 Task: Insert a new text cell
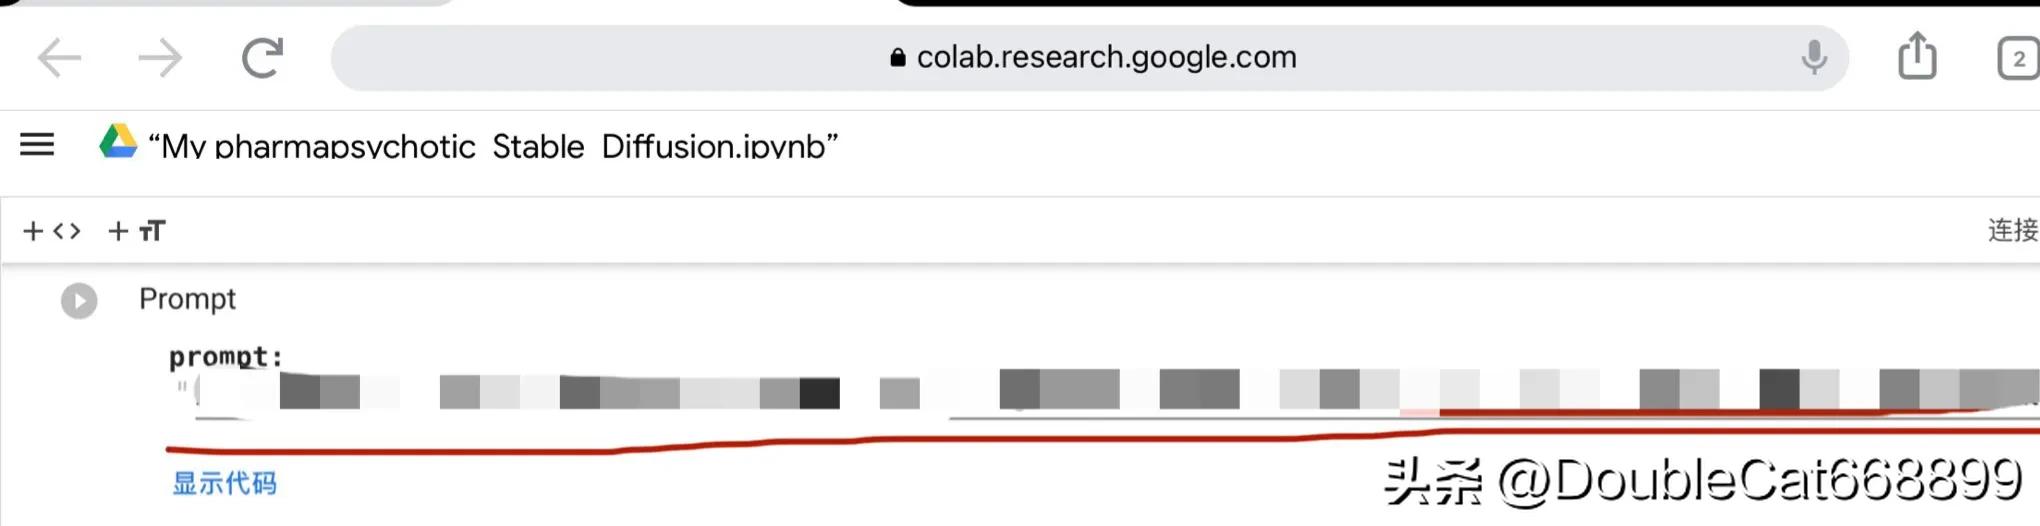pos(136,231)
